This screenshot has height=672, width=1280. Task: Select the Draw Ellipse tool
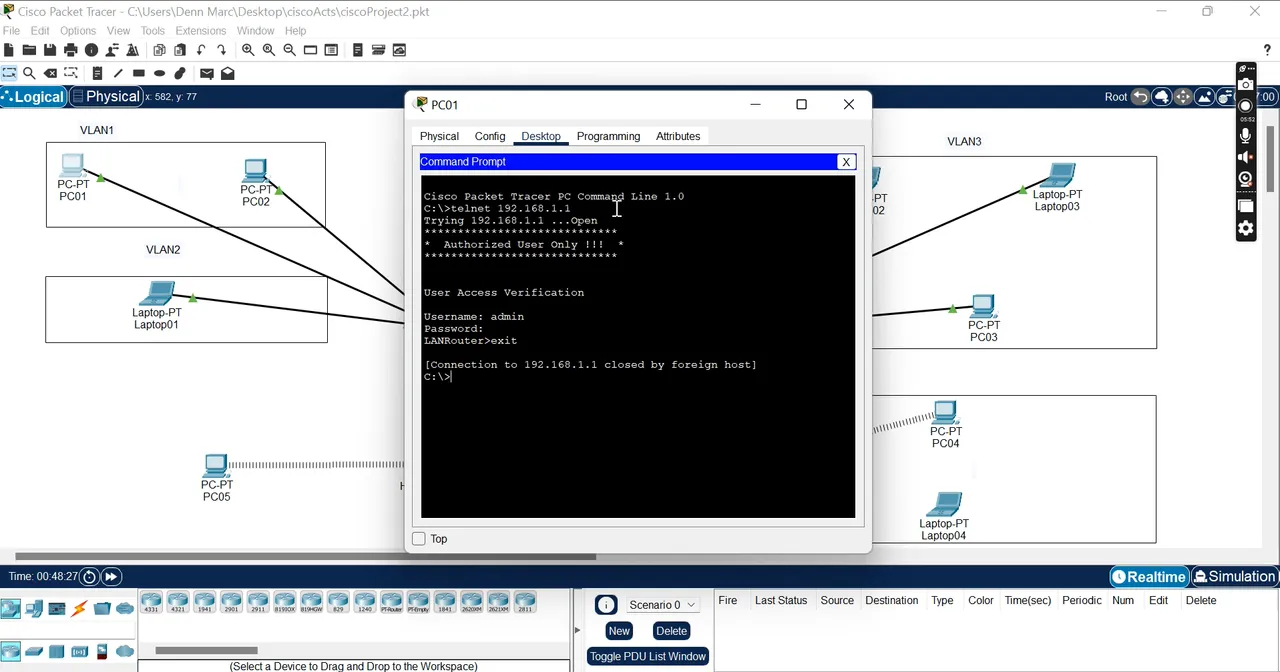tap(160, 73)
